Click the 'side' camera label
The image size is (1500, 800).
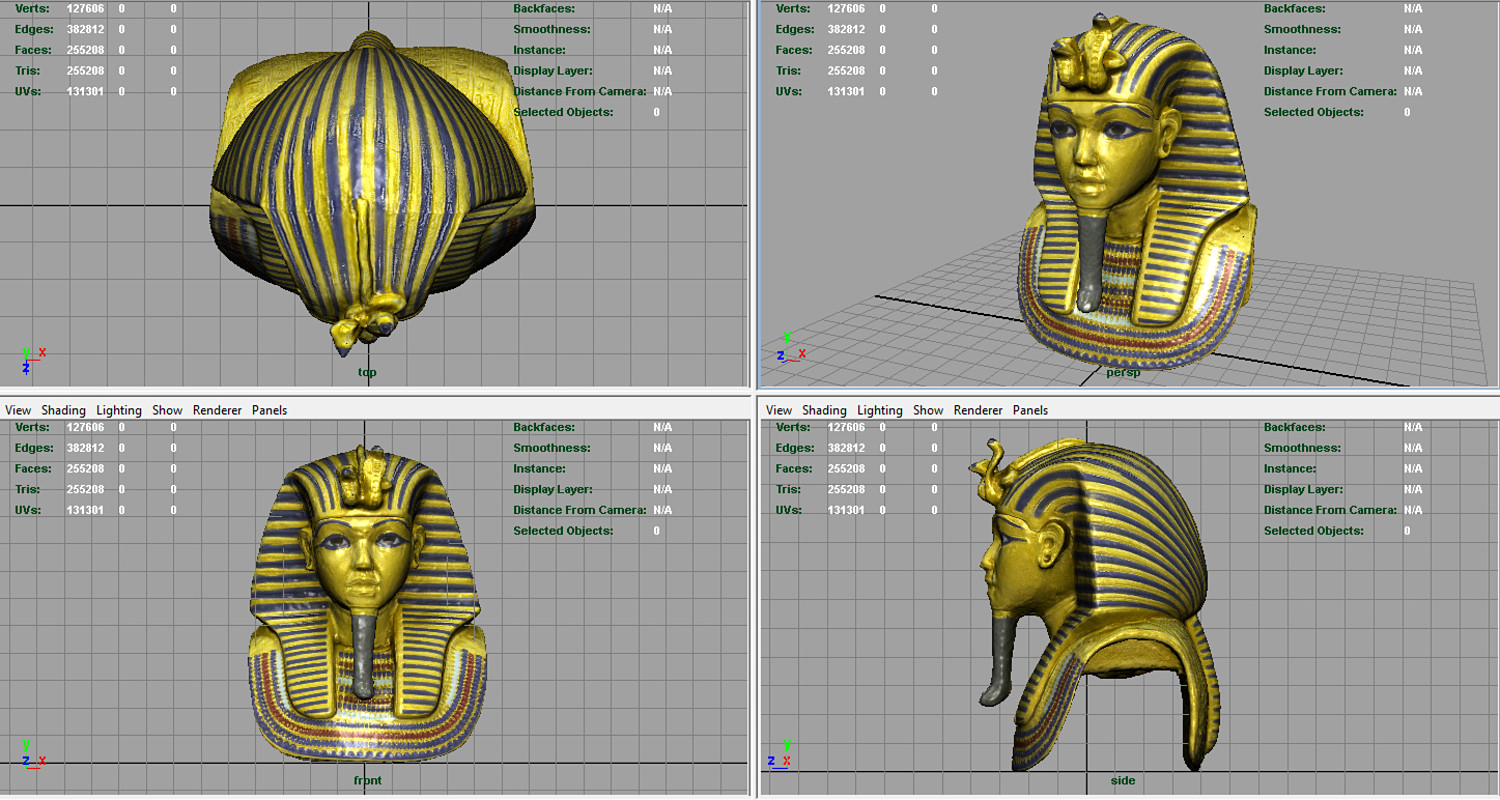tap(1123, 780)
